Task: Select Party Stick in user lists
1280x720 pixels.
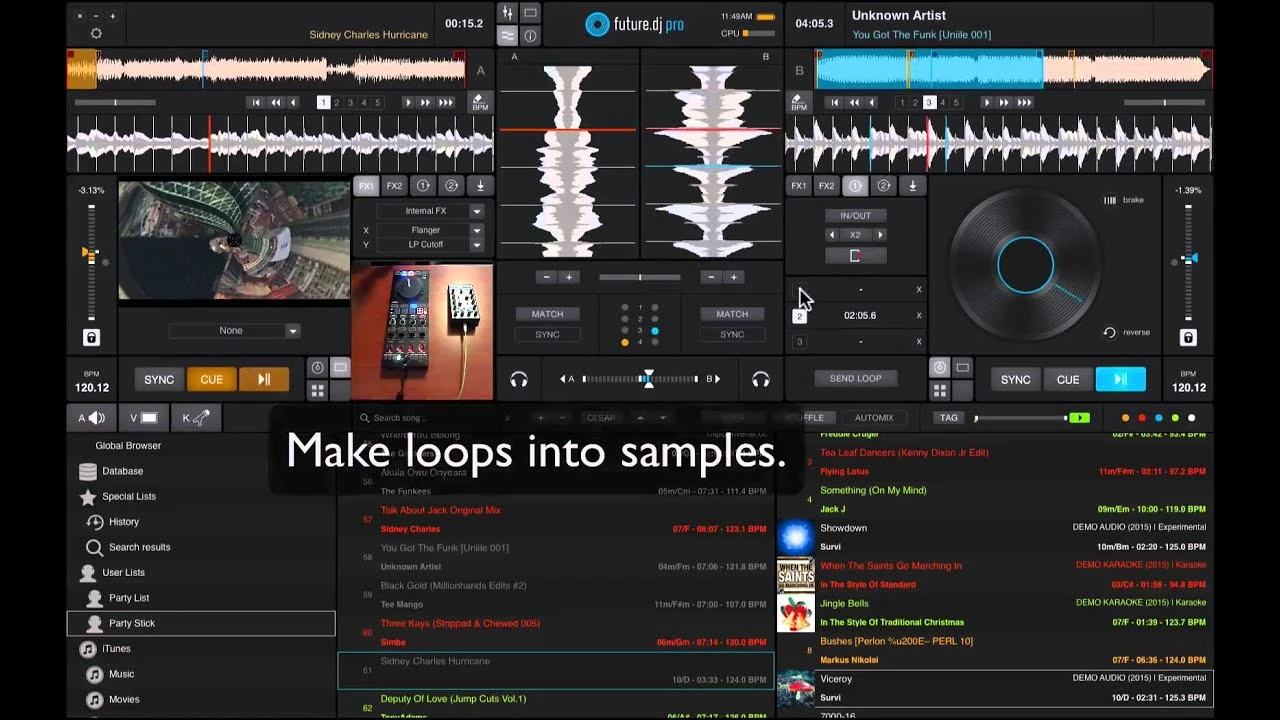Action: [x=201, y=623]
